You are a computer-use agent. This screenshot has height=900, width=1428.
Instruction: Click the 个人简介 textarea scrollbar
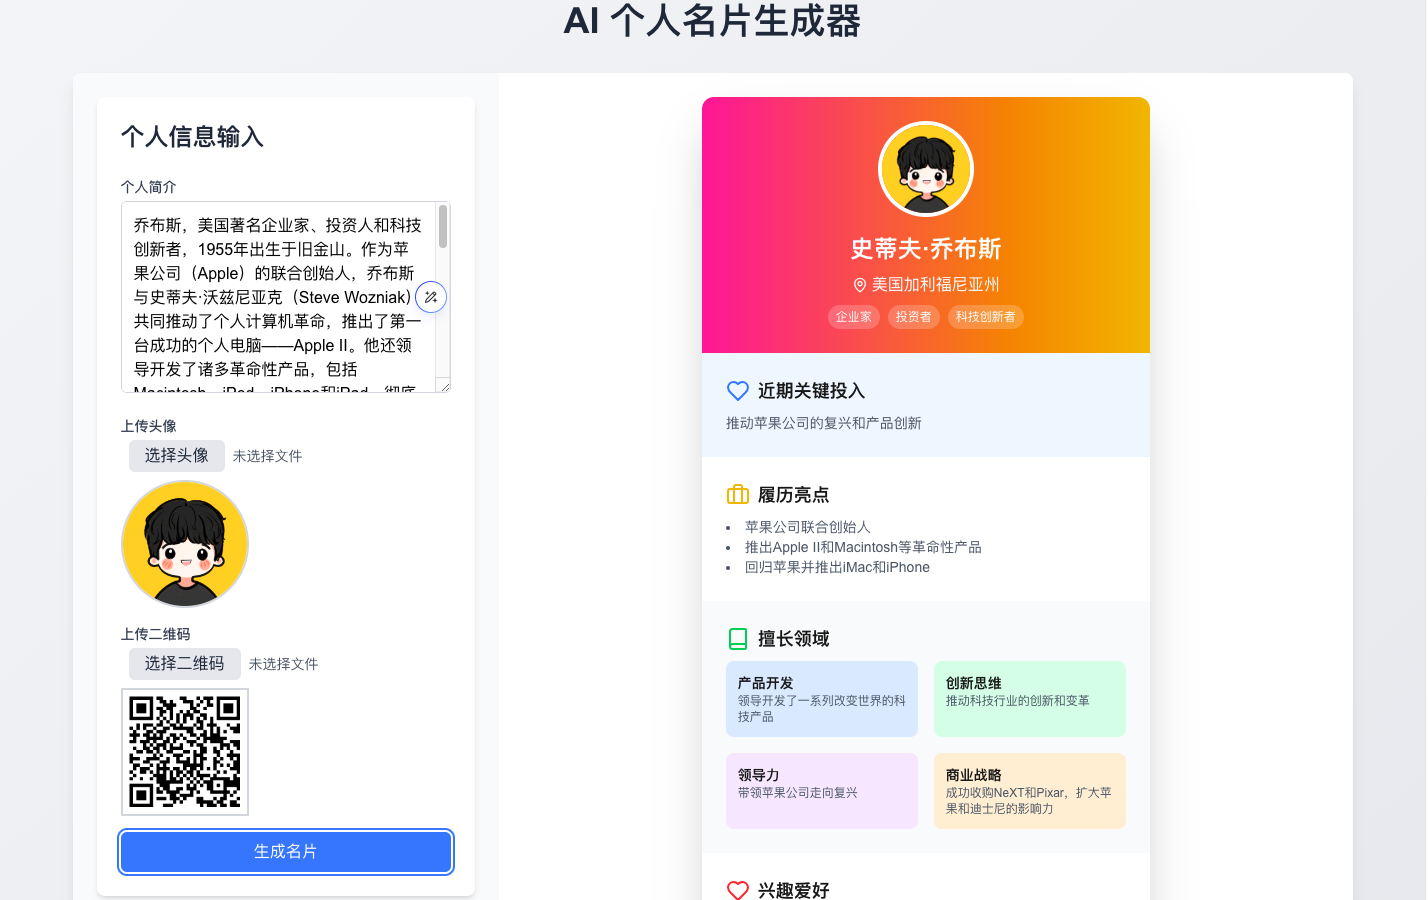(443, 227)
